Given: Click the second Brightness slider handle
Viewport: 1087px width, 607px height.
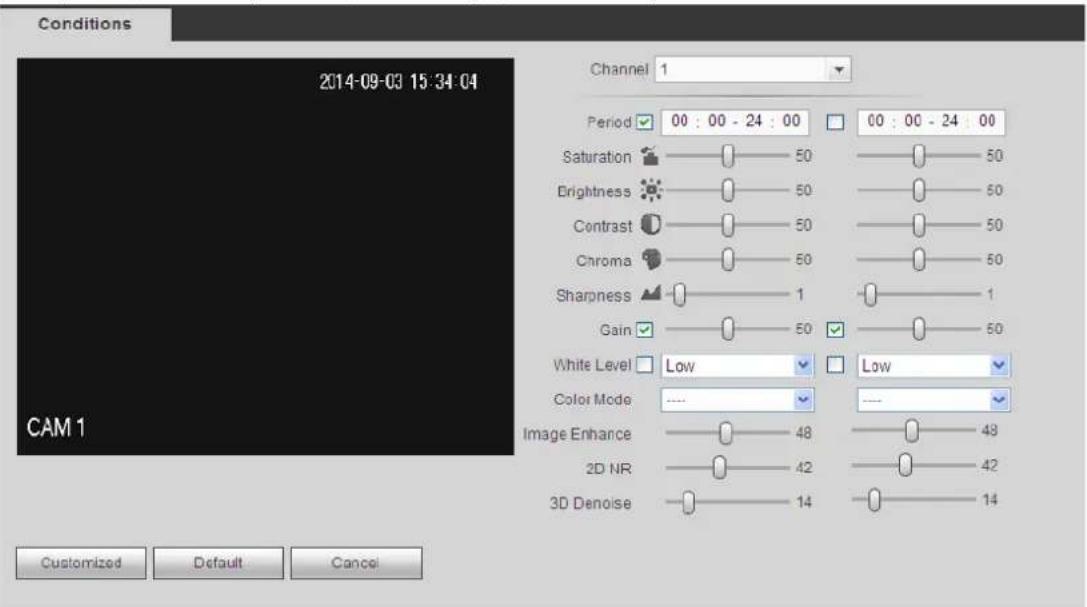Looking at the screenshot, I should tap(919, 190).
